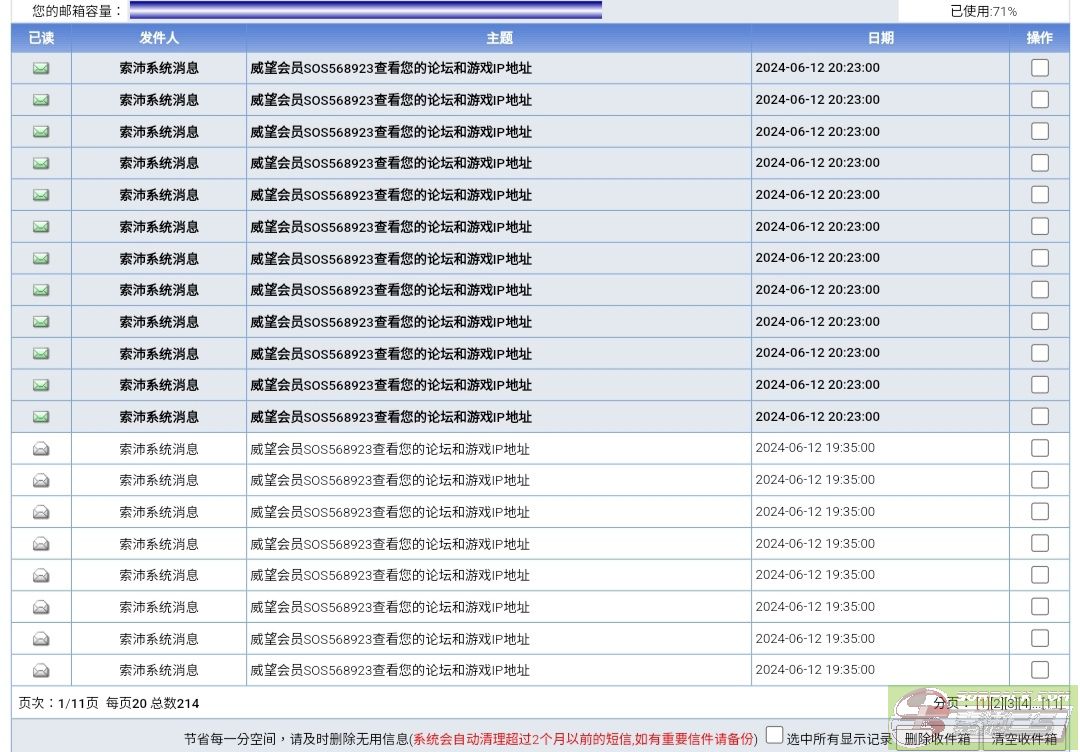Screen dimensions: 1080x752
Task: Click the green envelope icon in ninth row
Action: [x=41, y=322]
